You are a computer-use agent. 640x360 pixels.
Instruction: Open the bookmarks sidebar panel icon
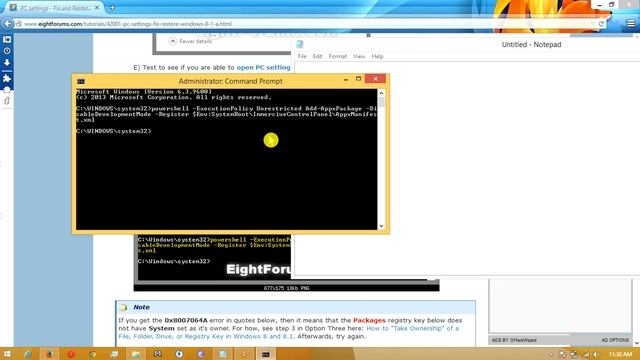click(7, 40)
